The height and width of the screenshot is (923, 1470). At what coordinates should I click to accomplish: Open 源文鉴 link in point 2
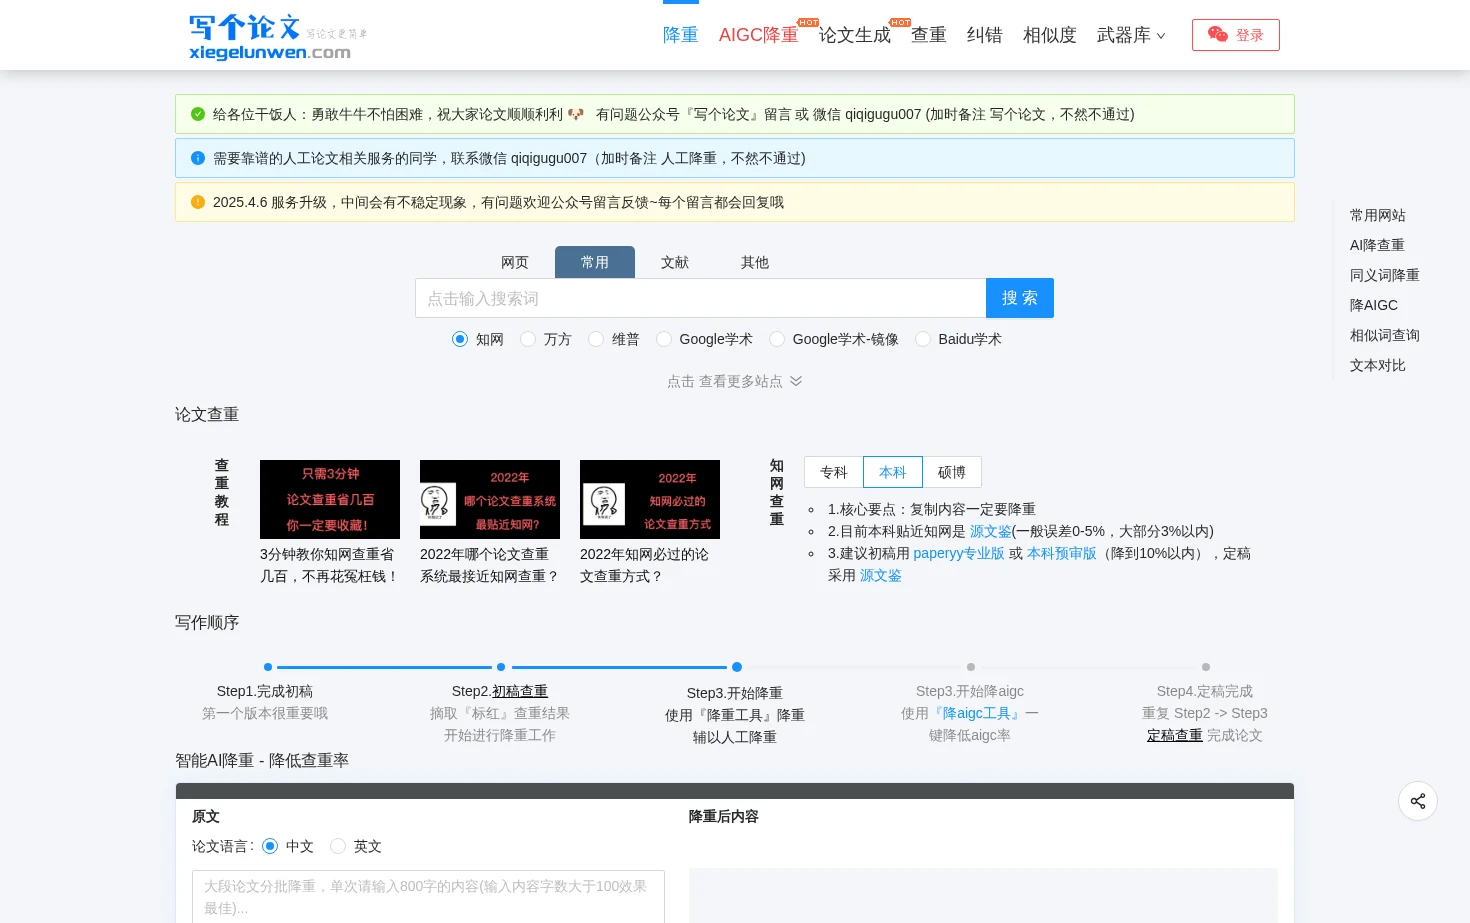[991, 531]
